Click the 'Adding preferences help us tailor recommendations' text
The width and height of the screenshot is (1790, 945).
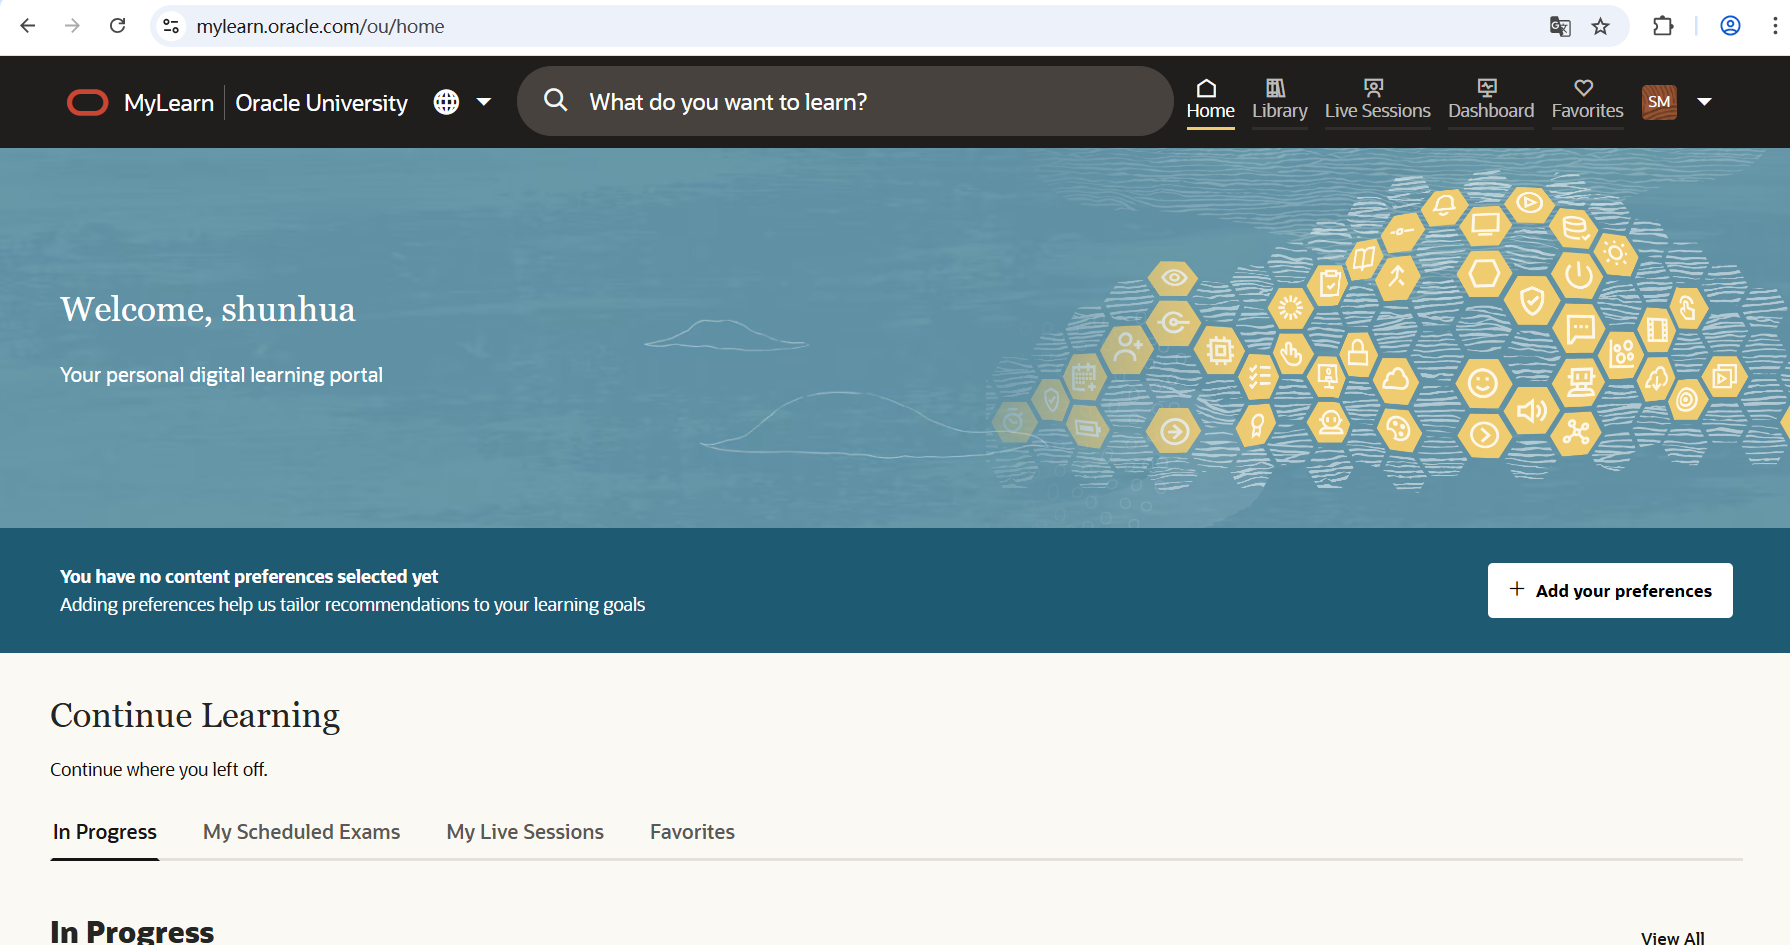pyautogui.click(x=352, y=604)
